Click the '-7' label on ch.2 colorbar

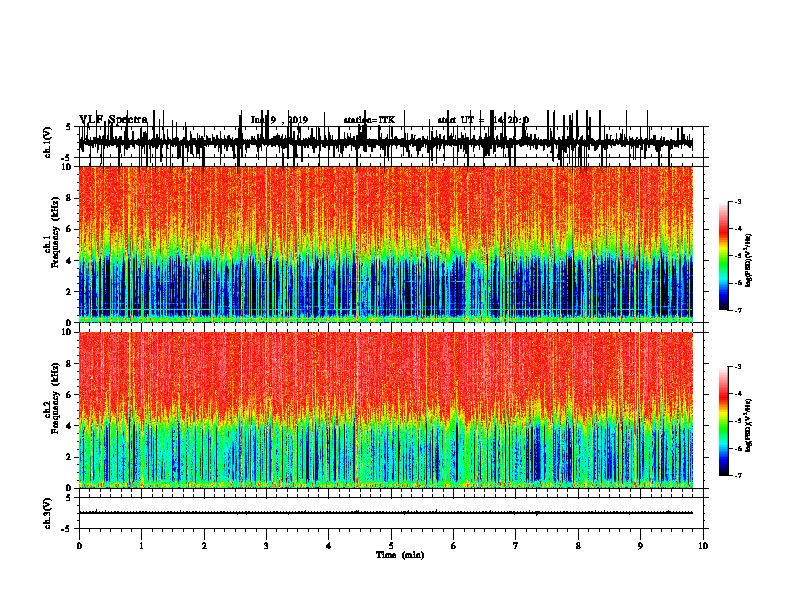coord(738,476)
